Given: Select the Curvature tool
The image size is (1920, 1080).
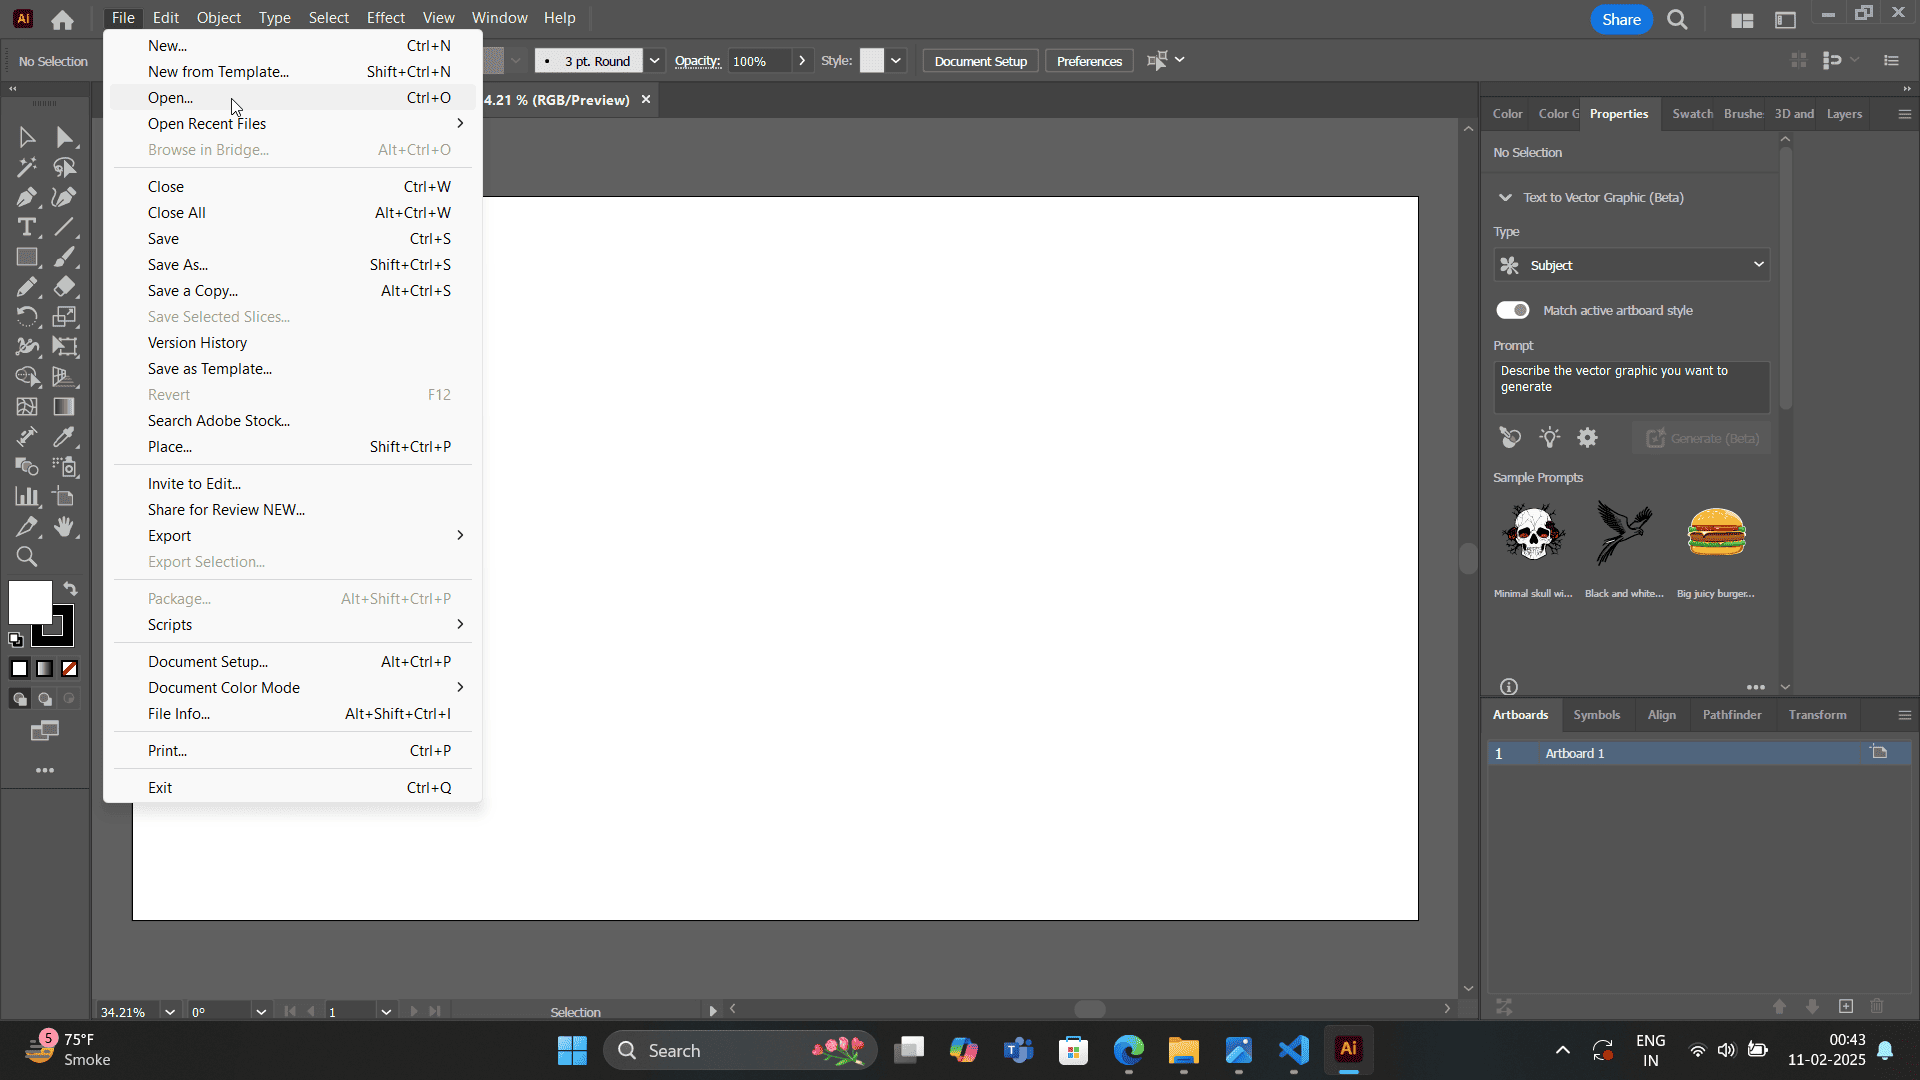Looking at the screenshot, I should coord(65,197).
